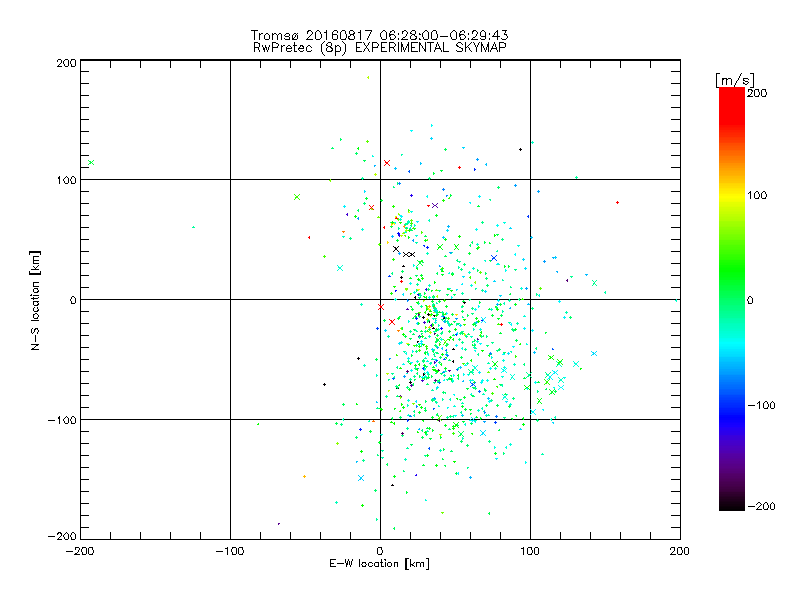The image size is (800, 600).
Task: Click the x-axis tick label "100"
Action: click(530, 551)
